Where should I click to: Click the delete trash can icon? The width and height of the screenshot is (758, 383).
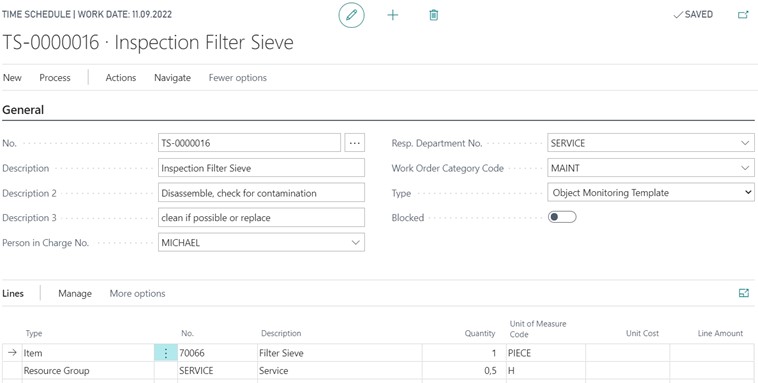[434, 15]
